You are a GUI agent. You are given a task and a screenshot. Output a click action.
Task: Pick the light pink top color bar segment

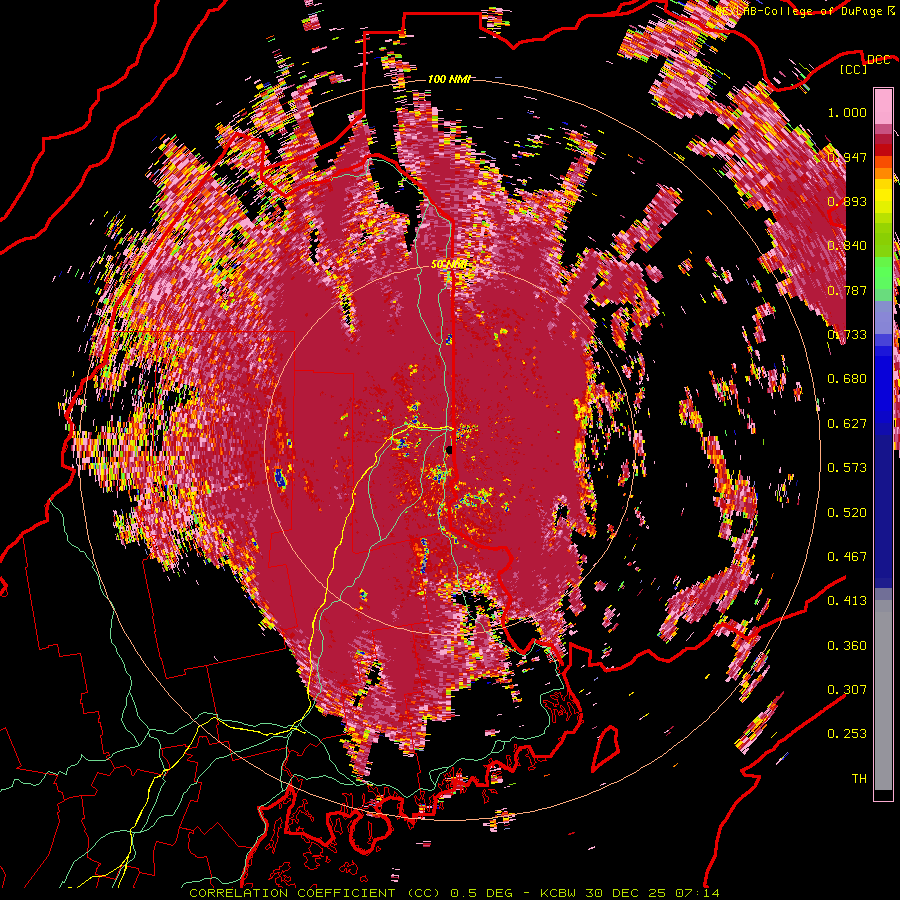pos(883,106)
